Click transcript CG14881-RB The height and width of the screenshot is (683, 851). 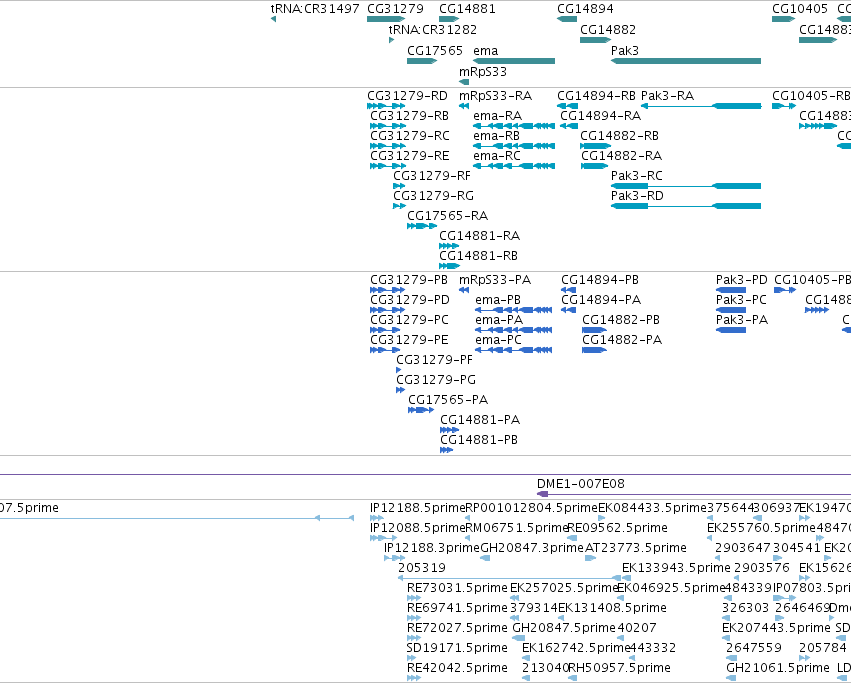tap(478, 256)
